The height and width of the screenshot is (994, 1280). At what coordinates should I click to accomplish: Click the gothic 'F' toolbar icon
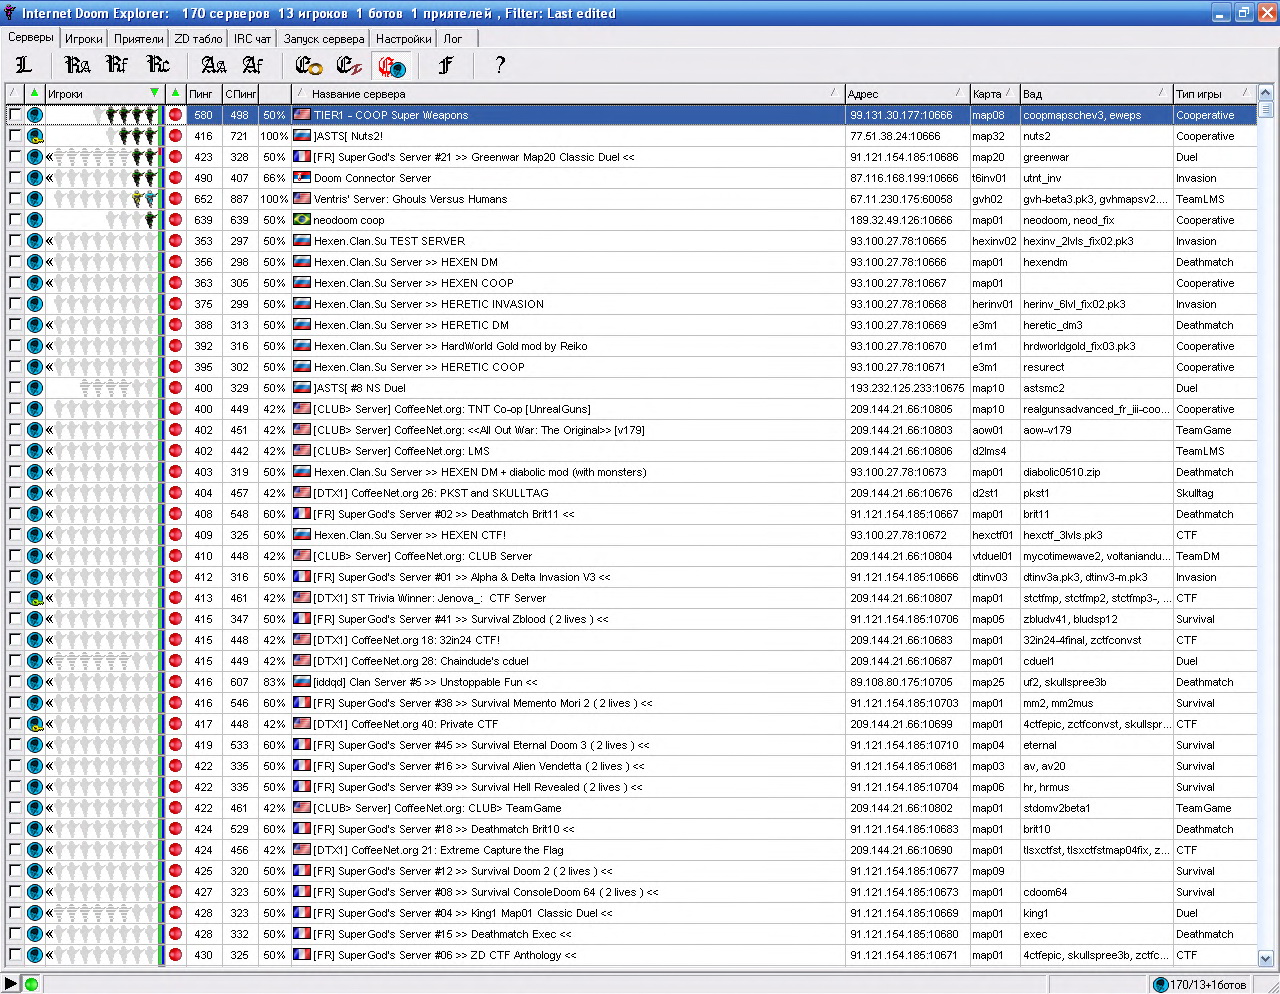click(x=446, y=65)
